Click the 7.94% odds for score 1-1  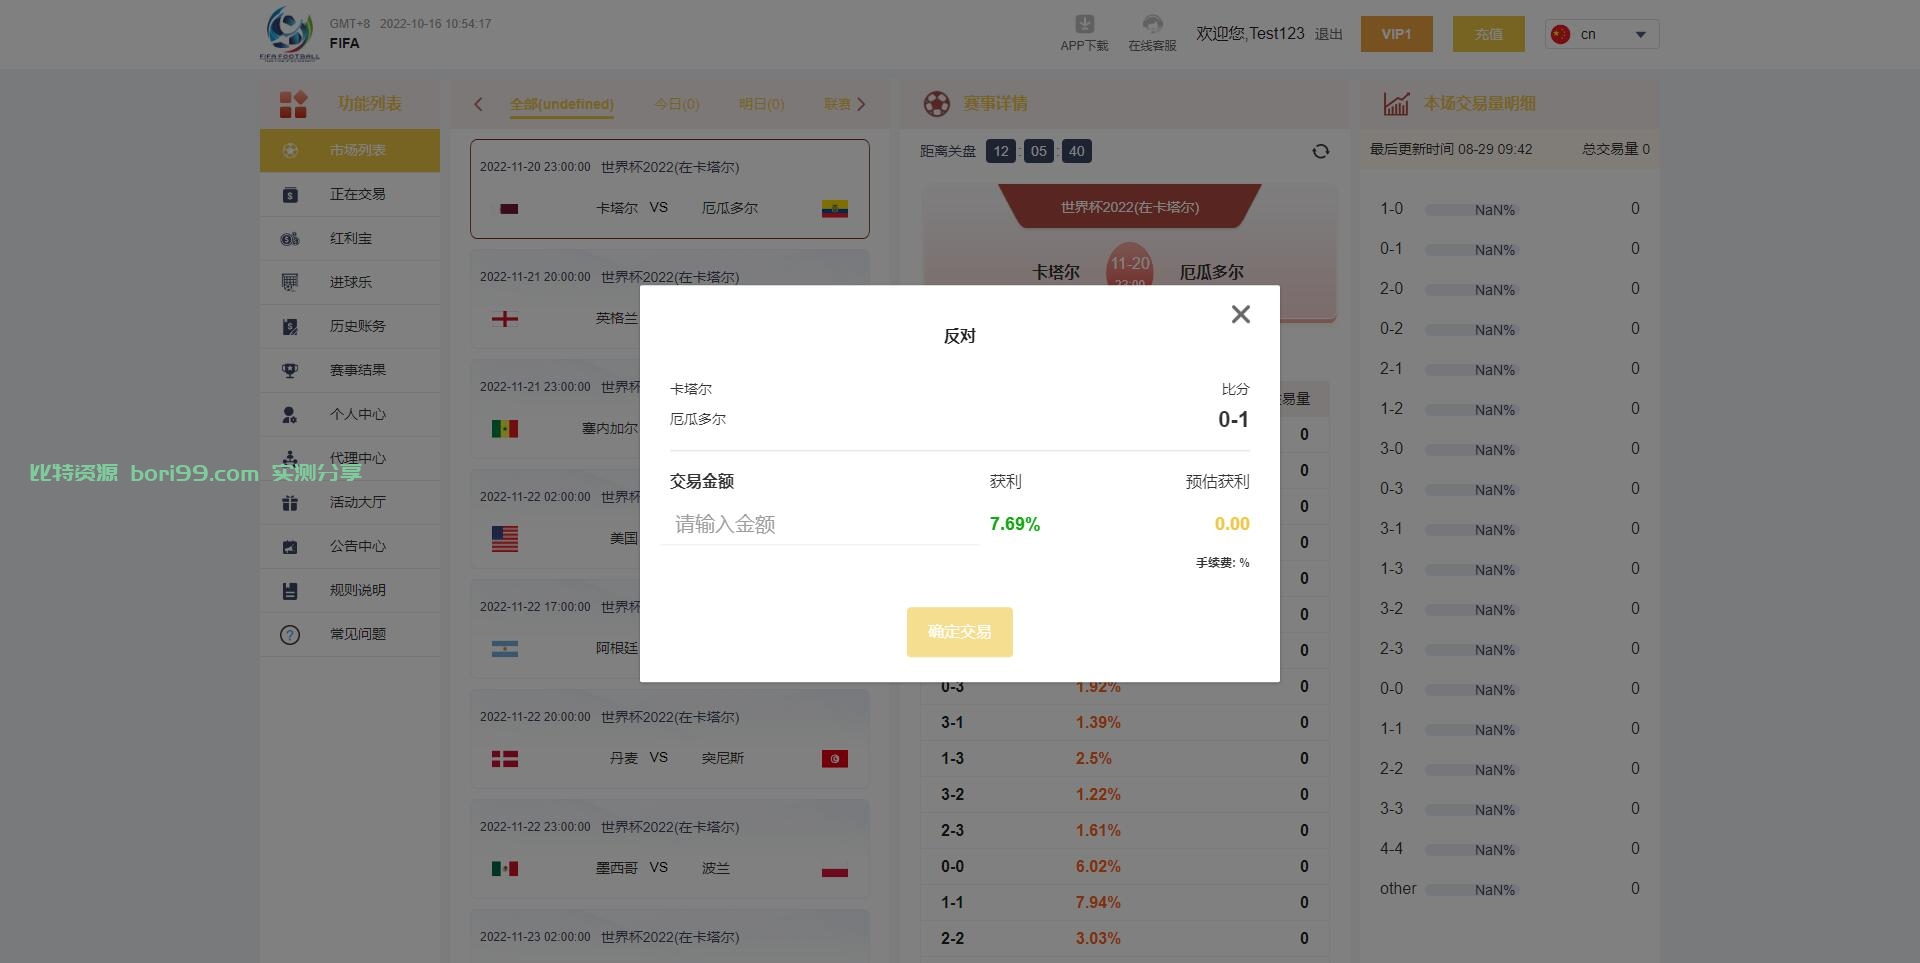coord(1098,902)
